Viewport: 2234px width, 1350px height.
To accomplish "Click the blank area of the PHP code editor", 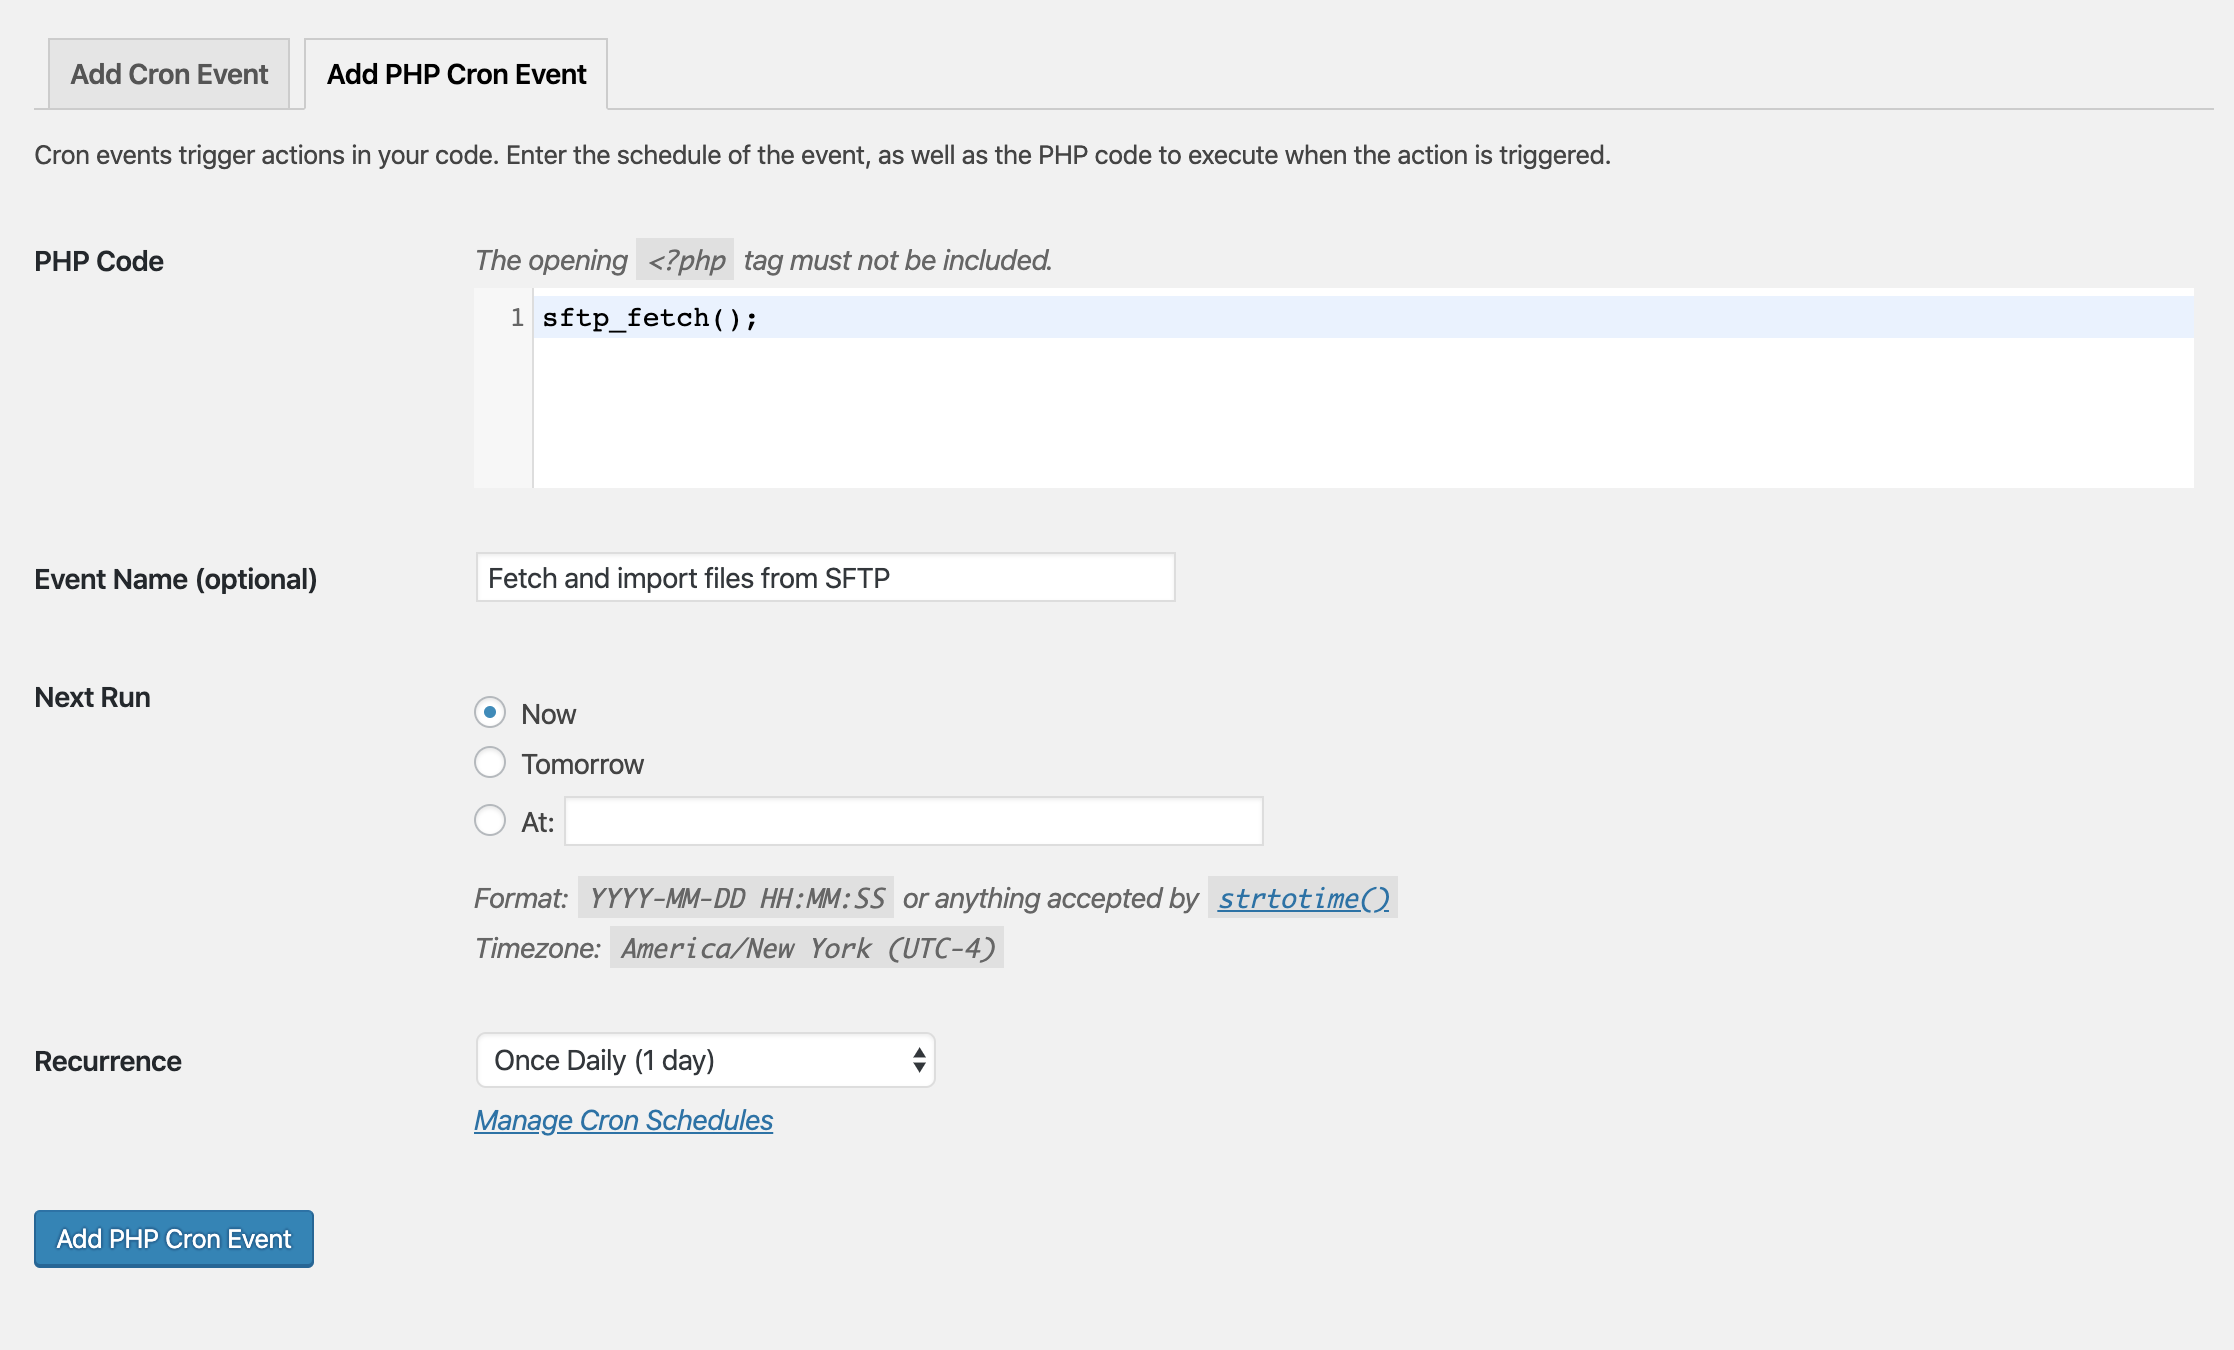I will [x=1363, y=412].
